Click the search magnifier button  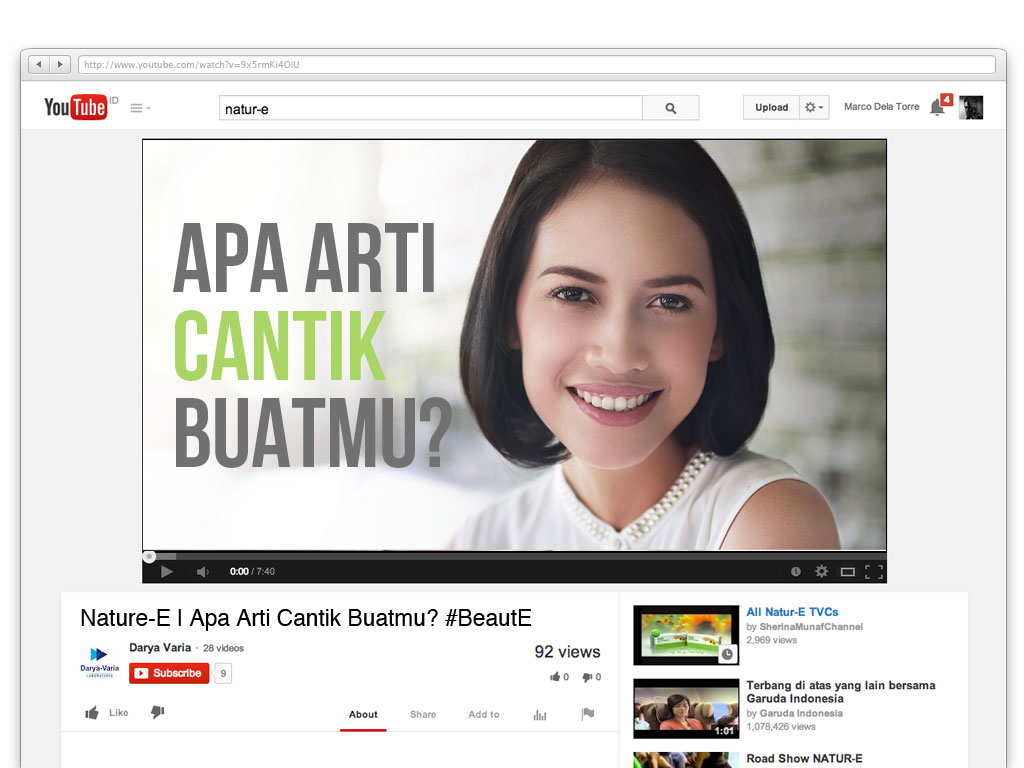(670, 108)
